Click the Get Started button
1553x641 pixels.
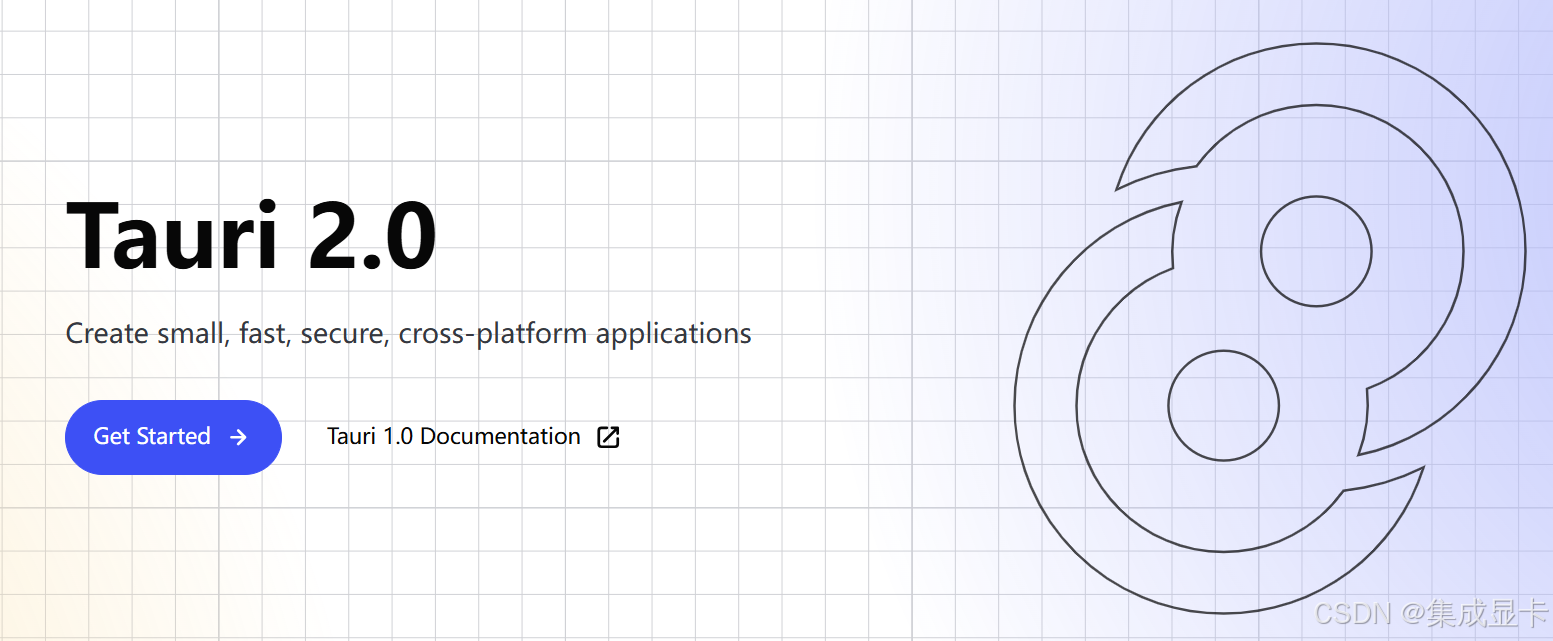(173, 437)
